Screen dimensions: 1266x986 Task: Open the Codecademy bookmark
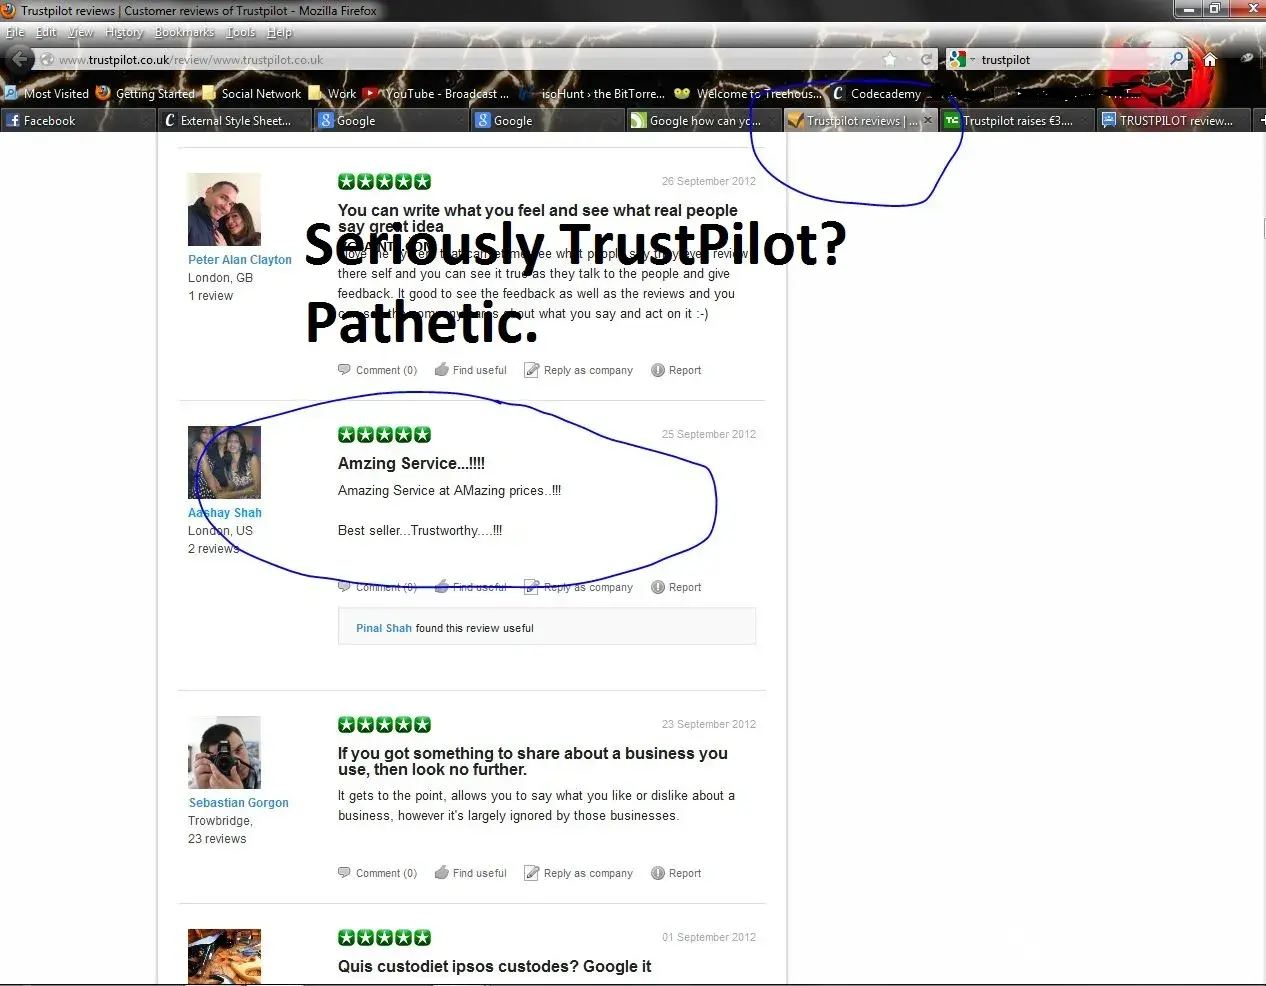[876, 94]
